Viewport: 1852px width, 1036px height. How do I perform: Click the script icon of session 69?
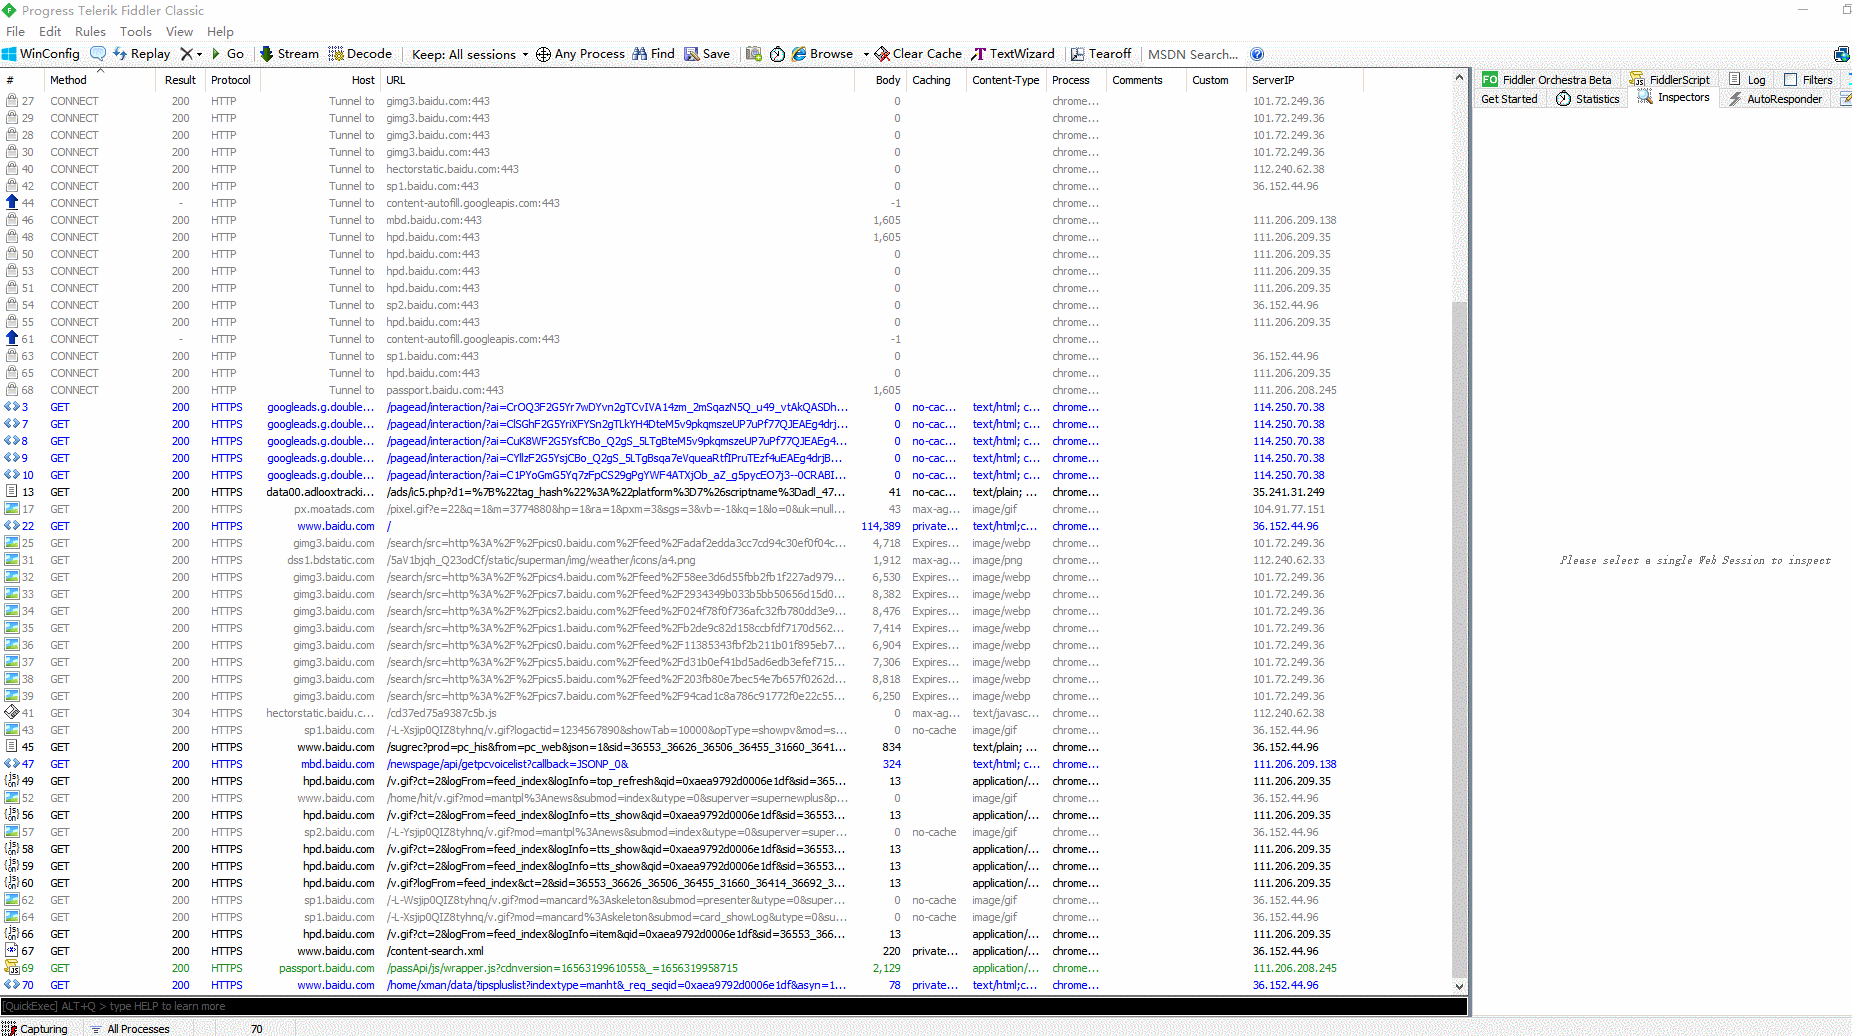pos(12,968)
